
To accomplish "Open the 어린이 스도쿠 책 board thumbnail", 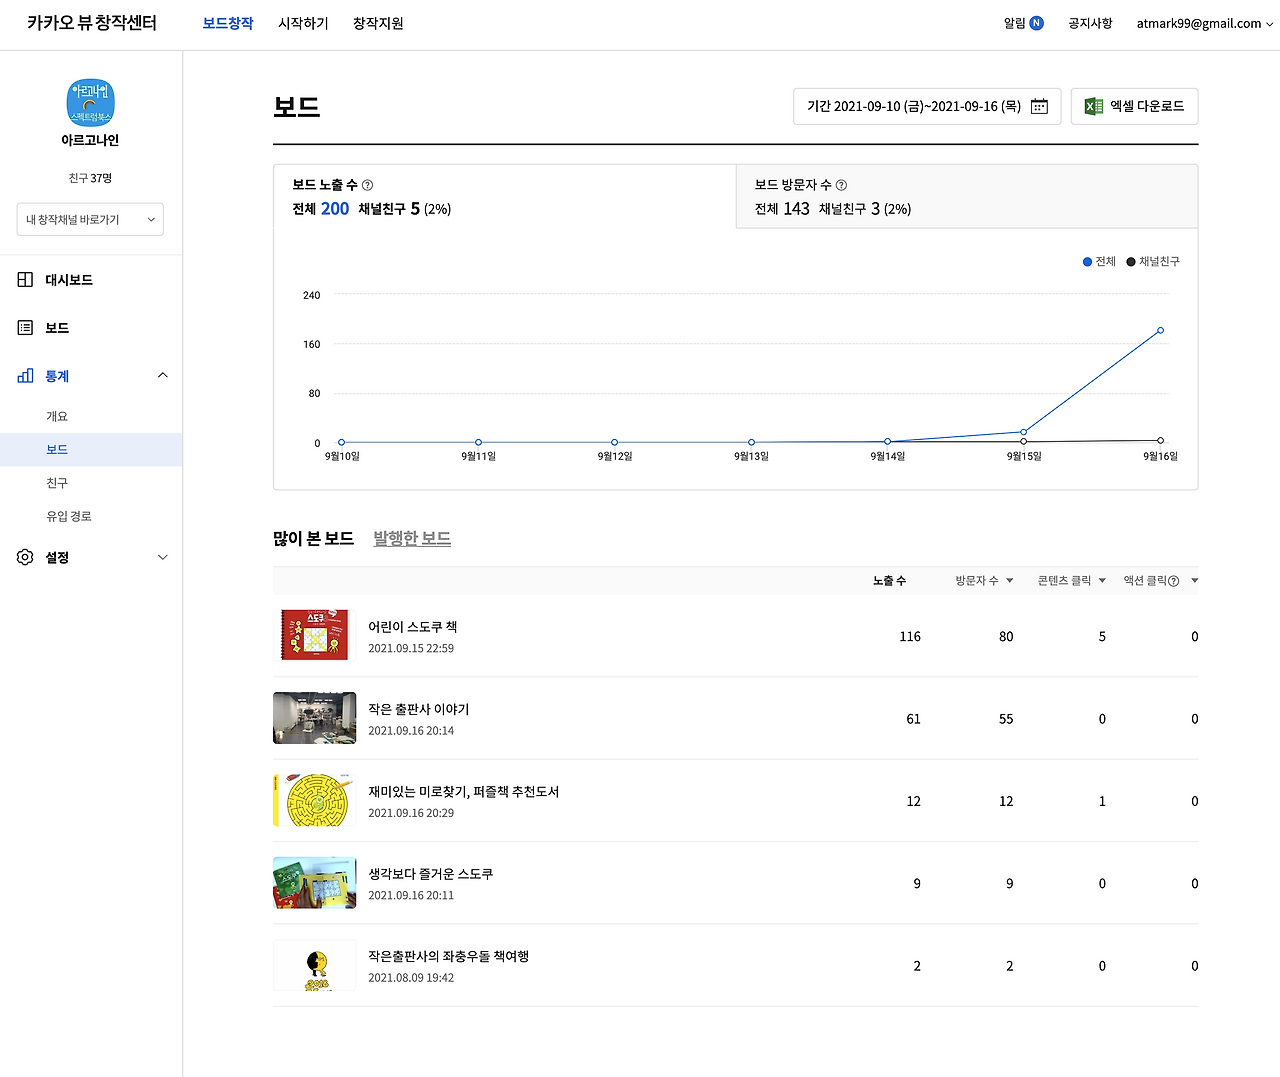I will pyautogui.click(x=314, y=635).
